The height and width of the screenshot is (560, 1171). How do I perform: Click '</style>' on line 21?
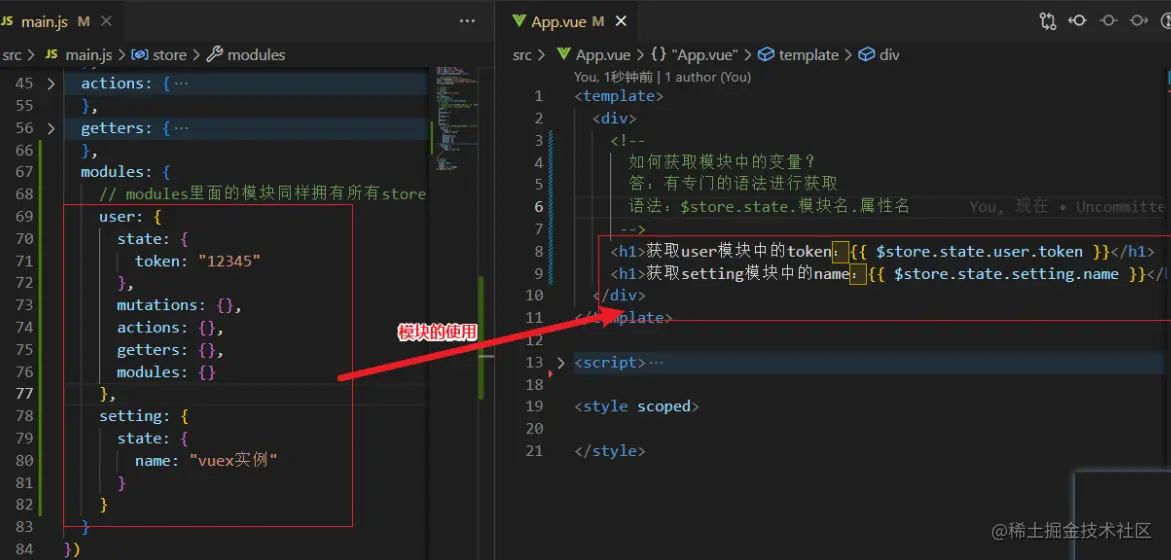pos(609,451)
